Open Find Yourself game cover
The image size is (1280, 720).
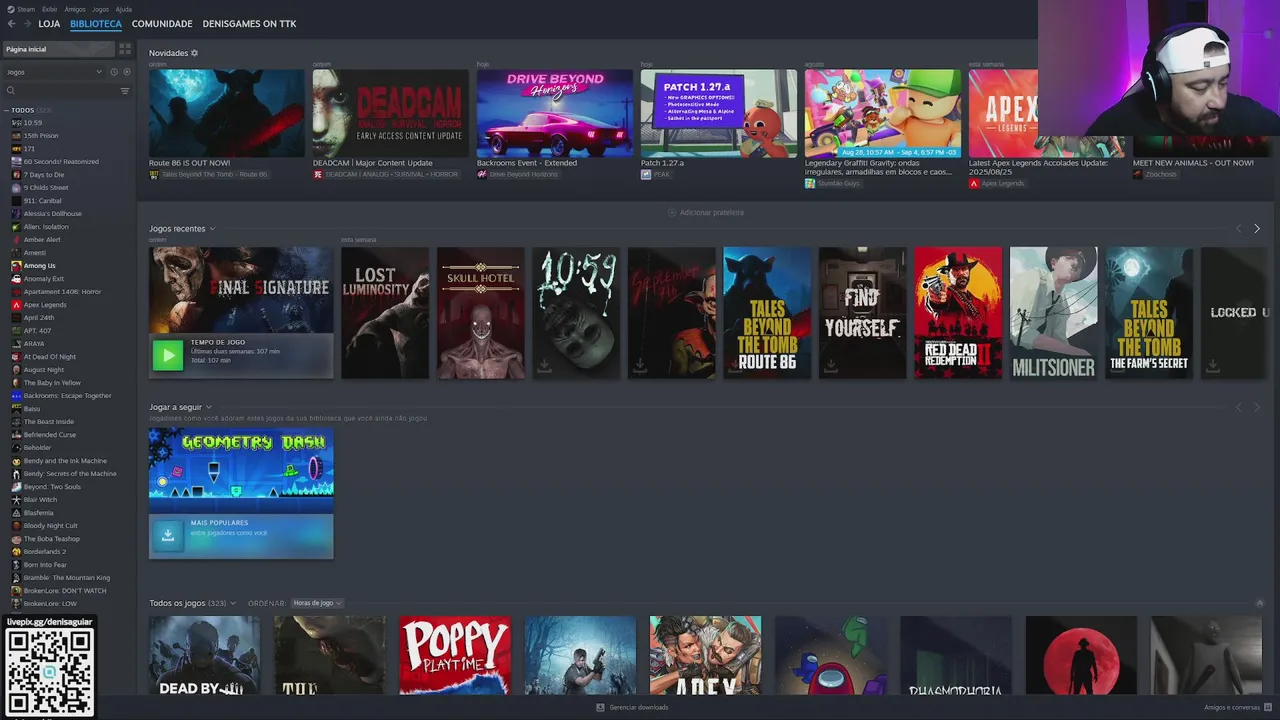(862, 313)
